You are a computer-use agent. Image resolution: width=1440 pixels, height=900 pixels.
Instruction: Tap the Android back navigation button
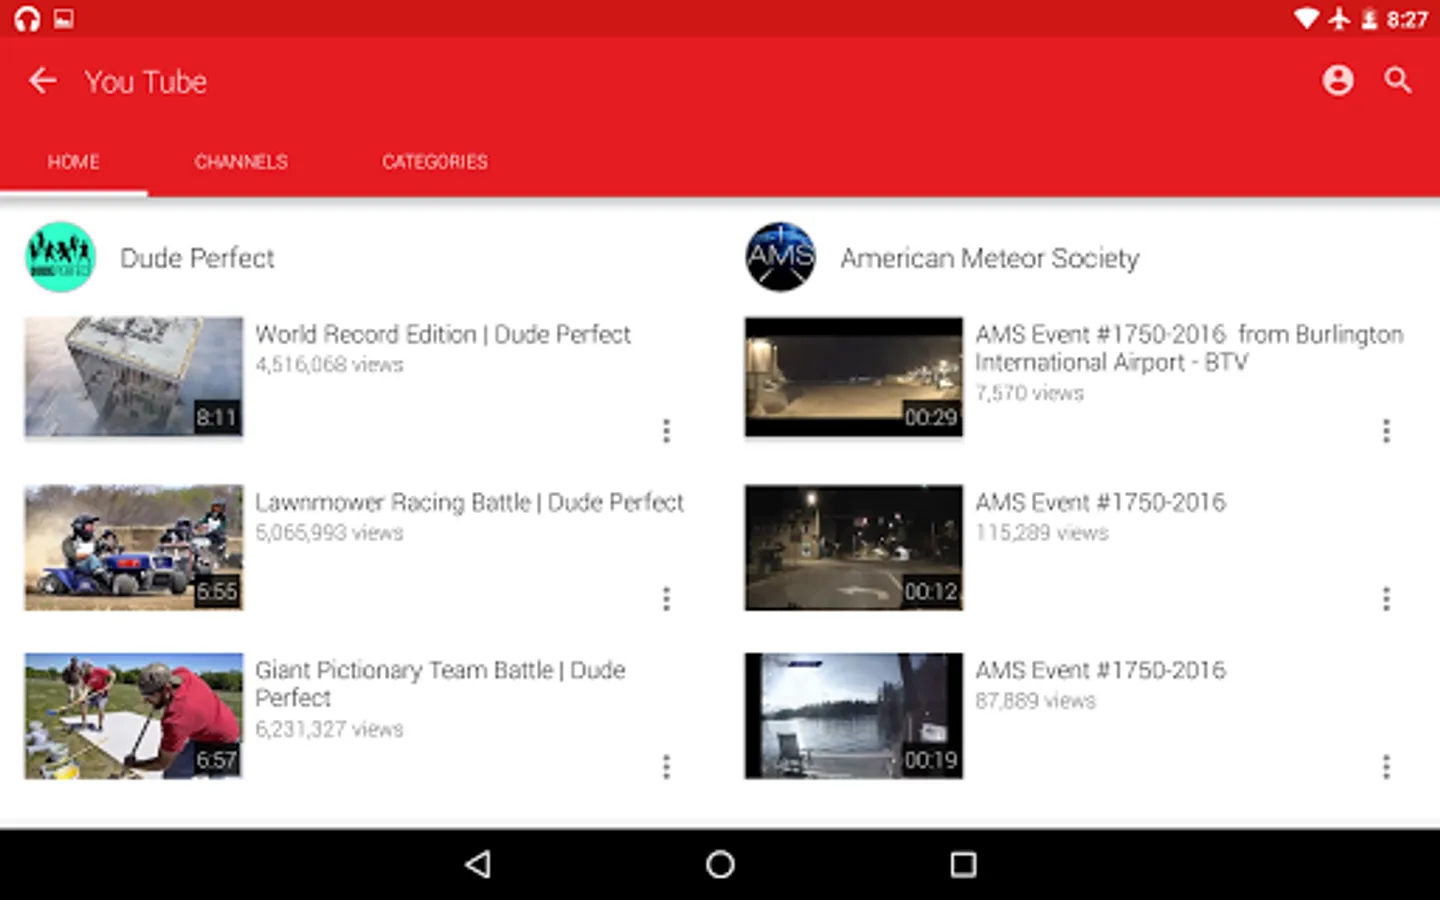[x=478, y=864]
